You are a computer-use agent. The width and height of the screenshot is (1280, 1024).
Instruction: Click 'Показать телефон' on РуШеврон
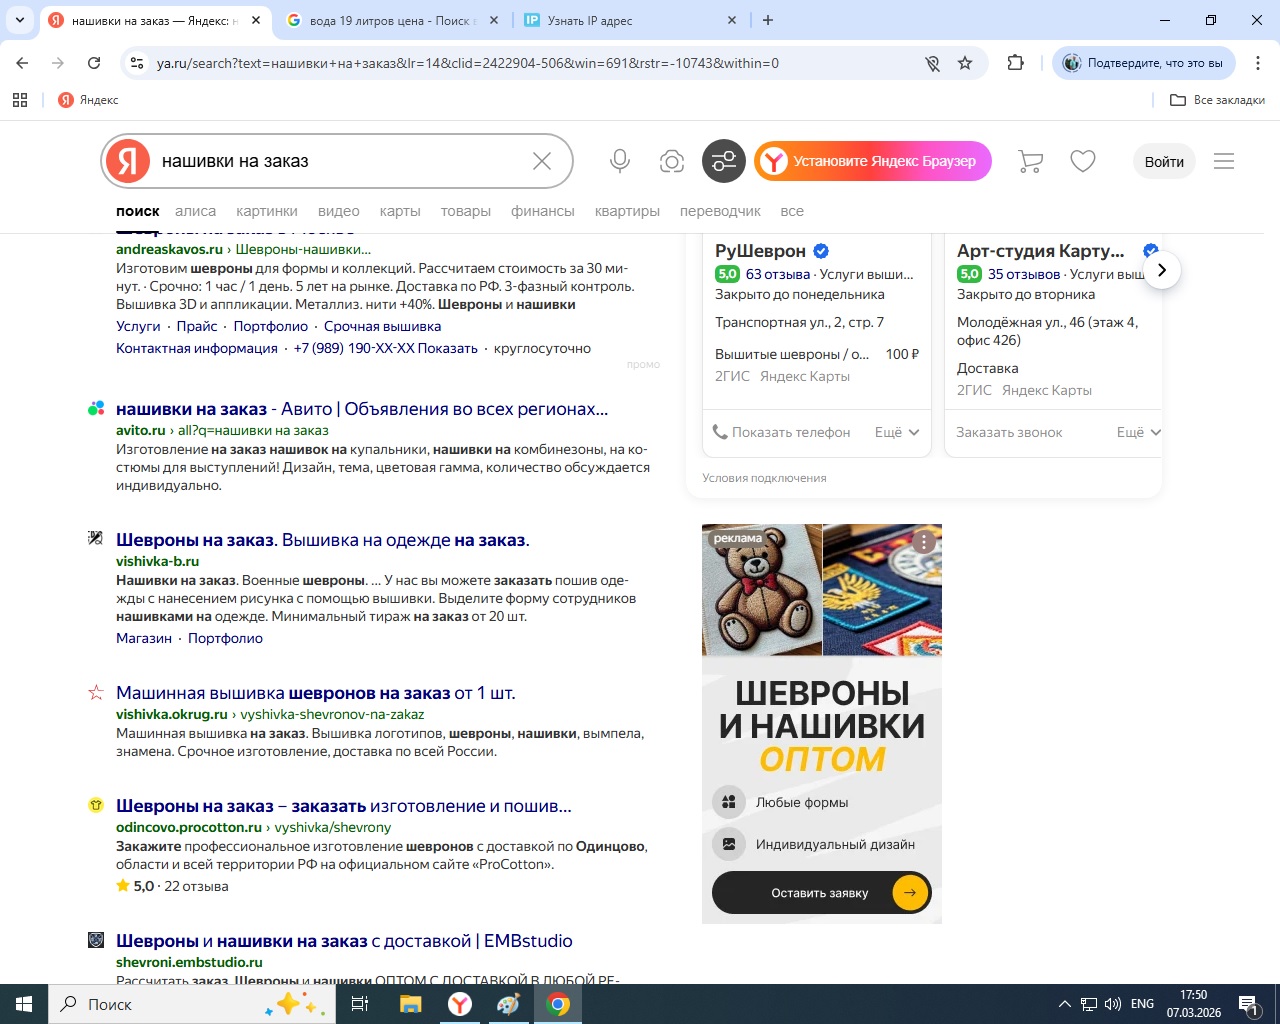click(781, 432)
